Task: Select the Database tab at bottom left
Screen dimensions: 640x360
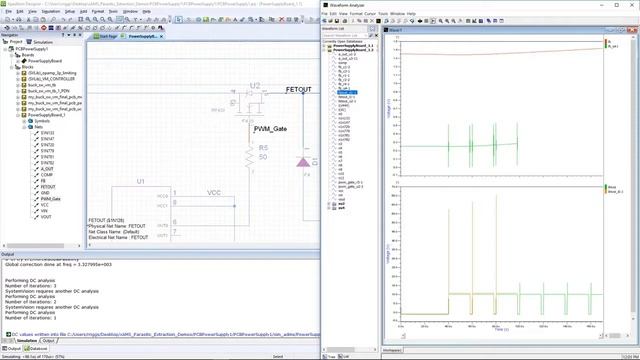Action: click(36, 349)
